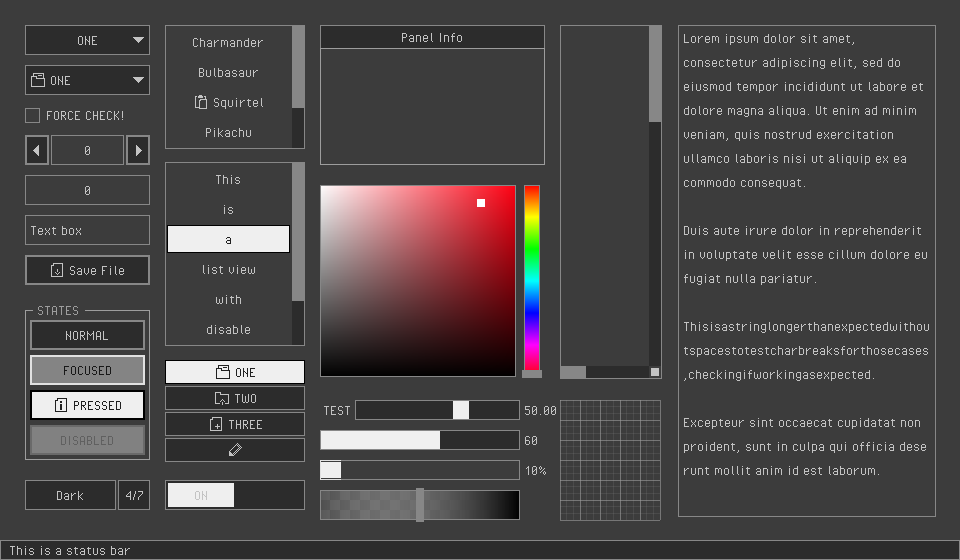Click the FOCUSED state button
Screen dimensions: 960x560
(x=87, y=370)
